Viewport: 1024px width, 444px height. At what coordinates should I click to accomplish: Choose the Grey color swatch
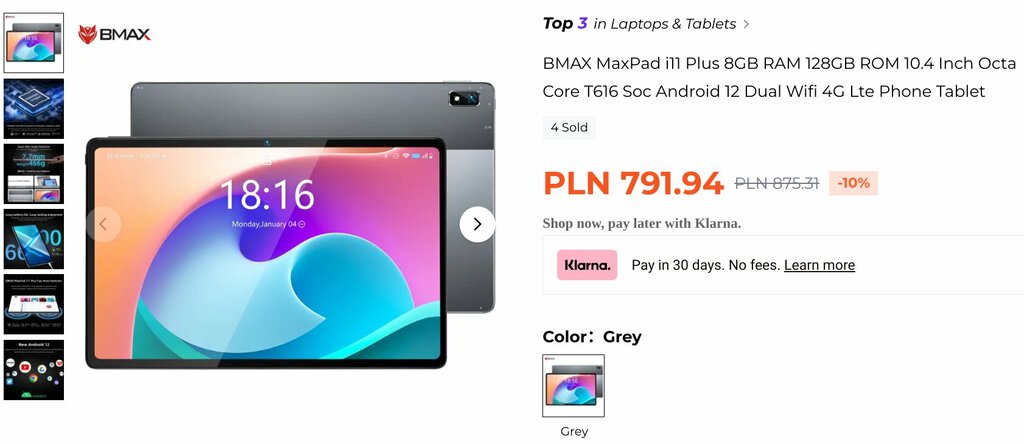coord(573,386)
